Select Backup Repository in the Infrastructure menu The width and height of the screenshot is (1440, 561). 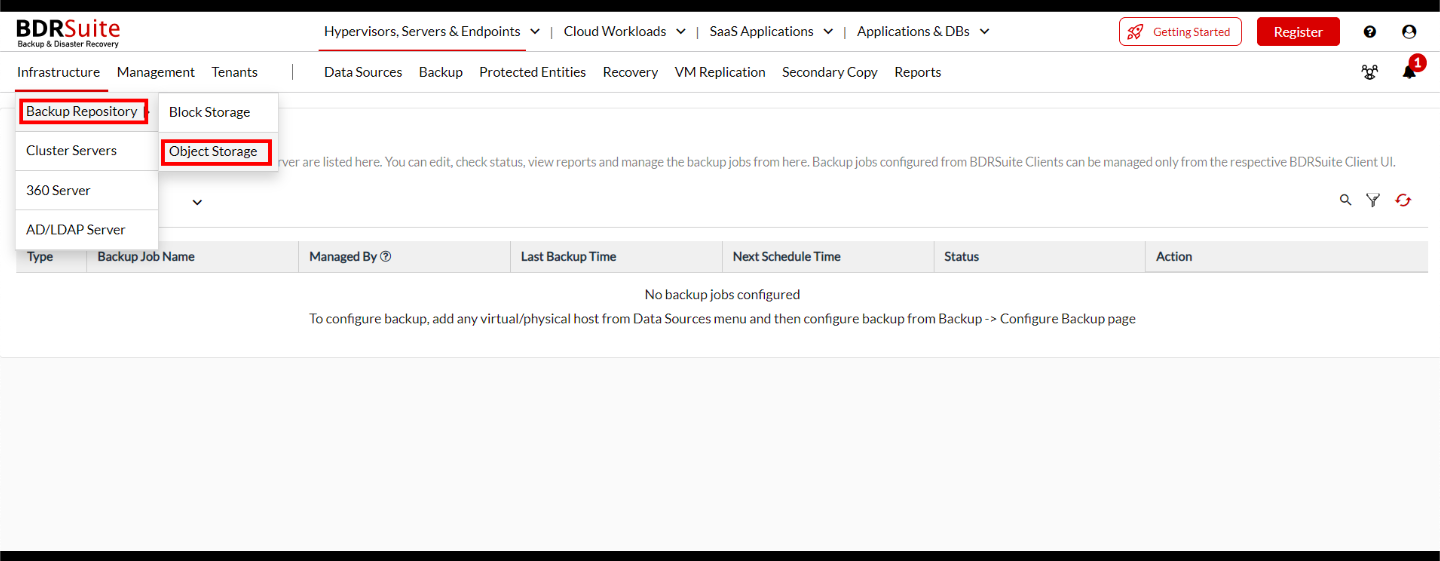pos(85,111)
